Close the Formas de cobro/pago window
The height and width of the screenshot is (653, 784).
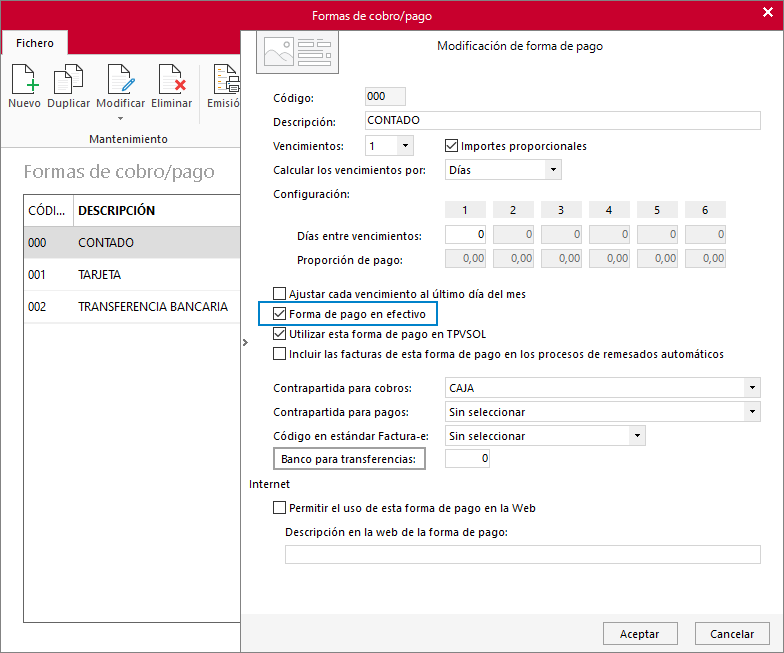(x=768, y=12)
